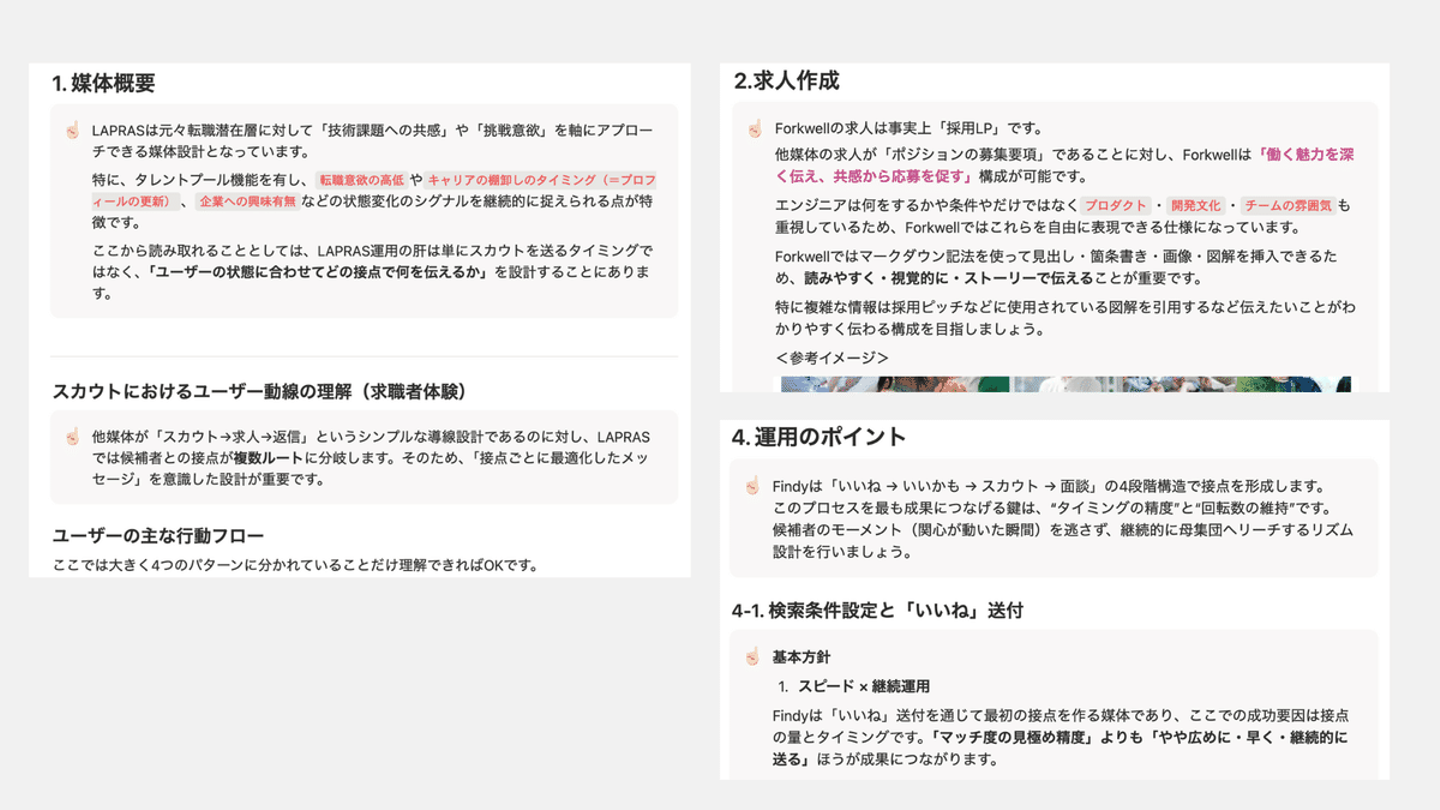Click the プロダクト highlighted tag
The width and height of the screenshot is (1440, 810).
[x=1116, y=206]
